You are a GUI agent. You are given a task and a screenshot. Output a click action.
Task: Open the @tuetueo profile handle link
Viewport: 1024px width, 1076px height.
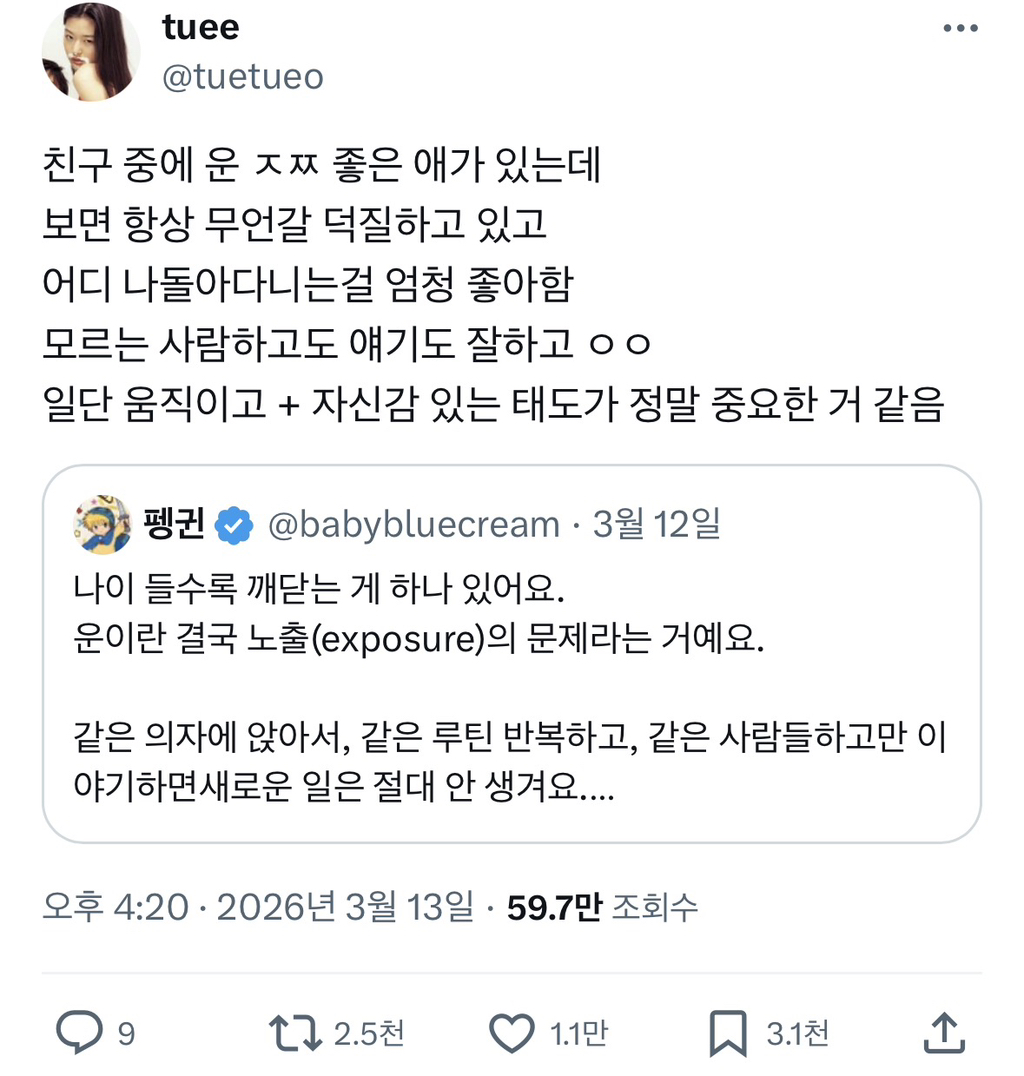[x=240, y=76]
